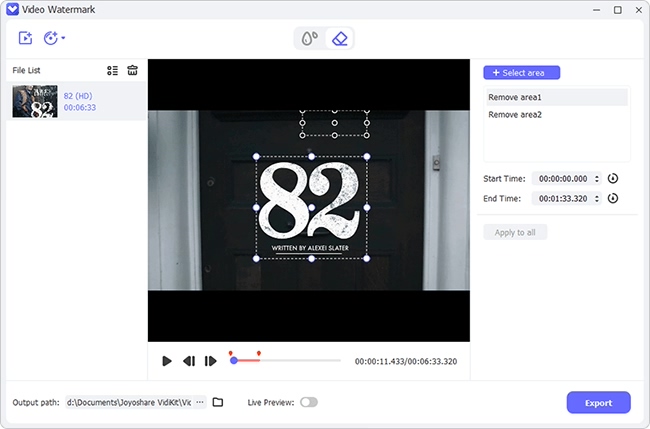Click the End Time input field

click(563, 199)
